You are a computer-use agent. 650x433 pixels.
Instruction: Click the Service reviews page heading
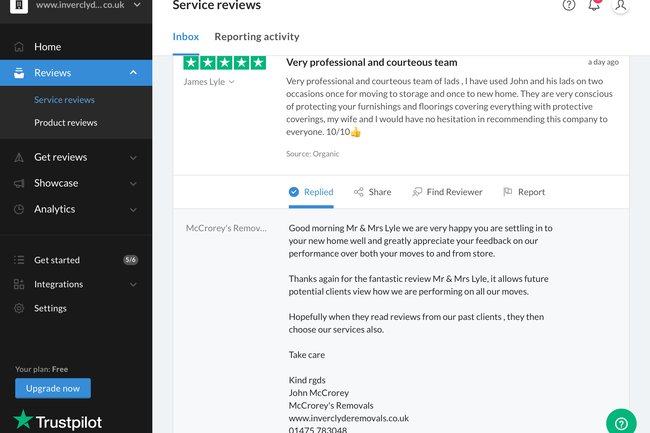[217, 5]
